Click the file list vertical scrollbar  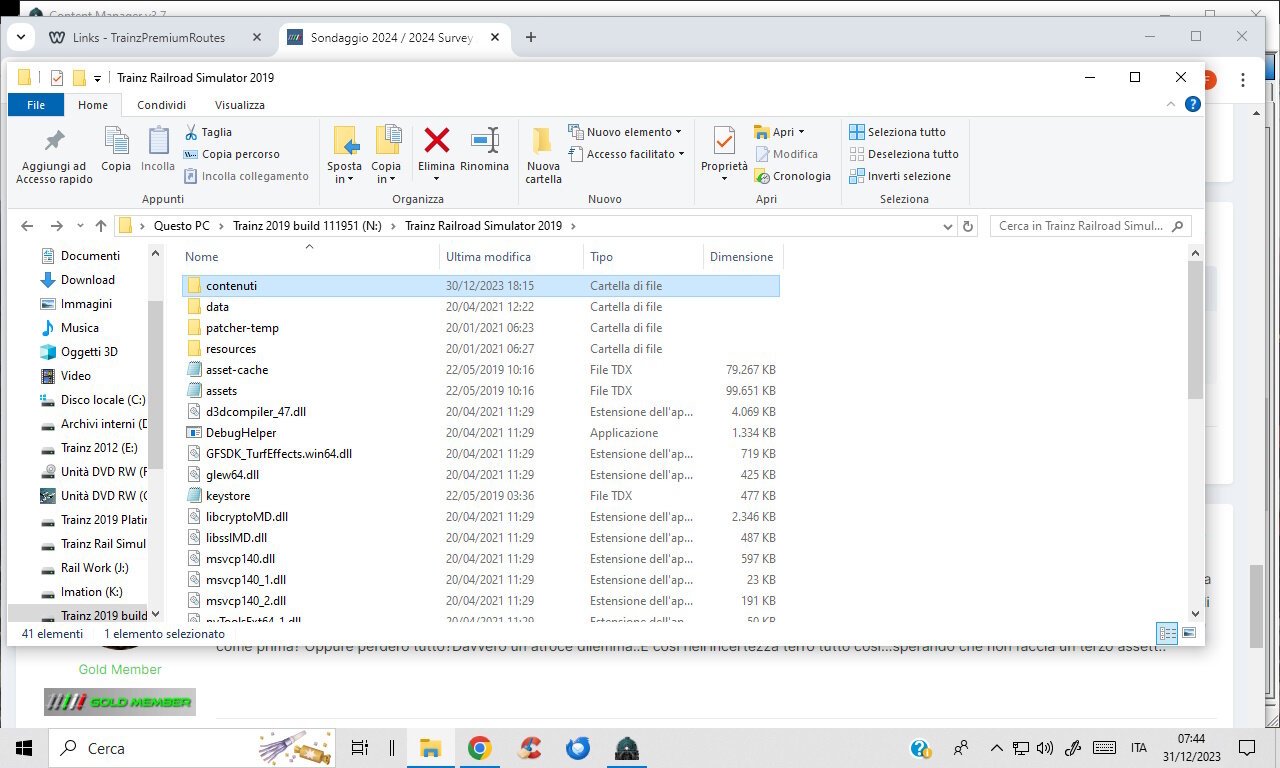pos(1195,330)
